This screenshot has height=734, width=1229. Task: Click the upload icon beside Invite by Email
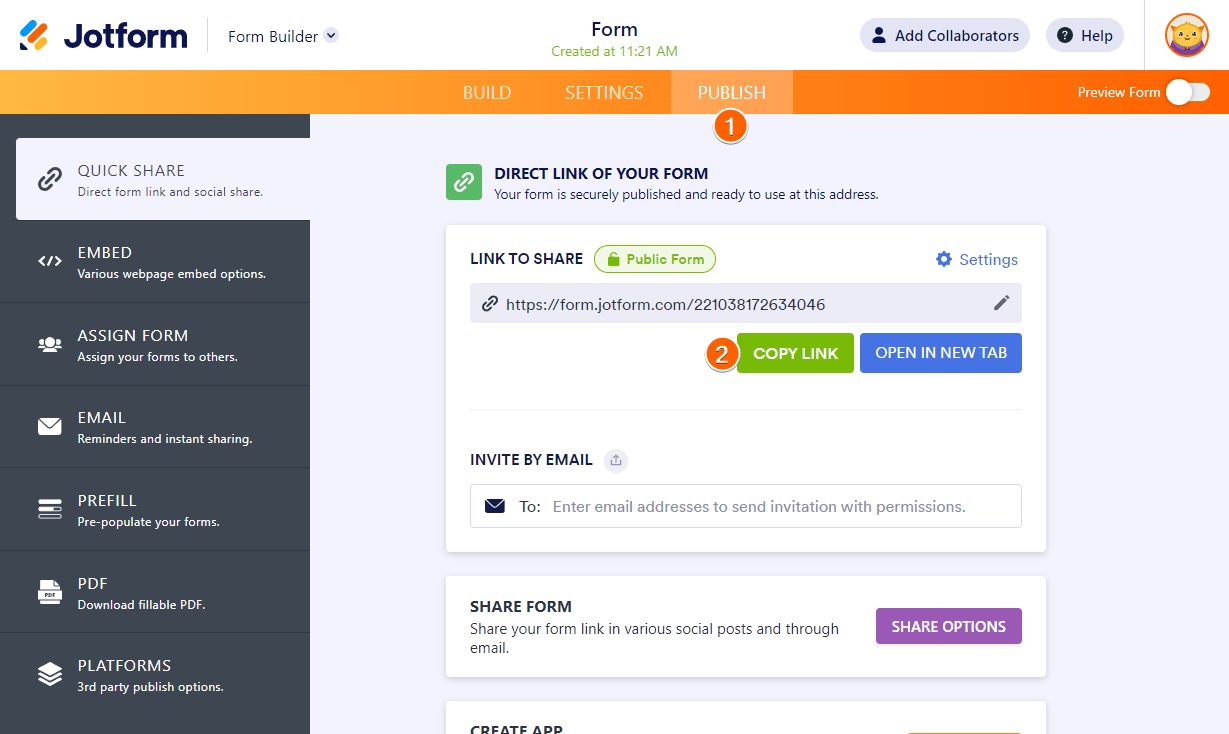coord(616,460)
